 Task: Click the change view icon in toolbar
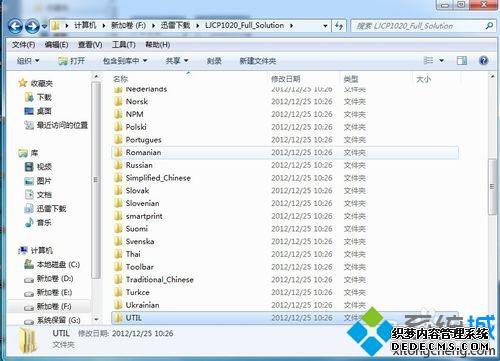point(428,61)
